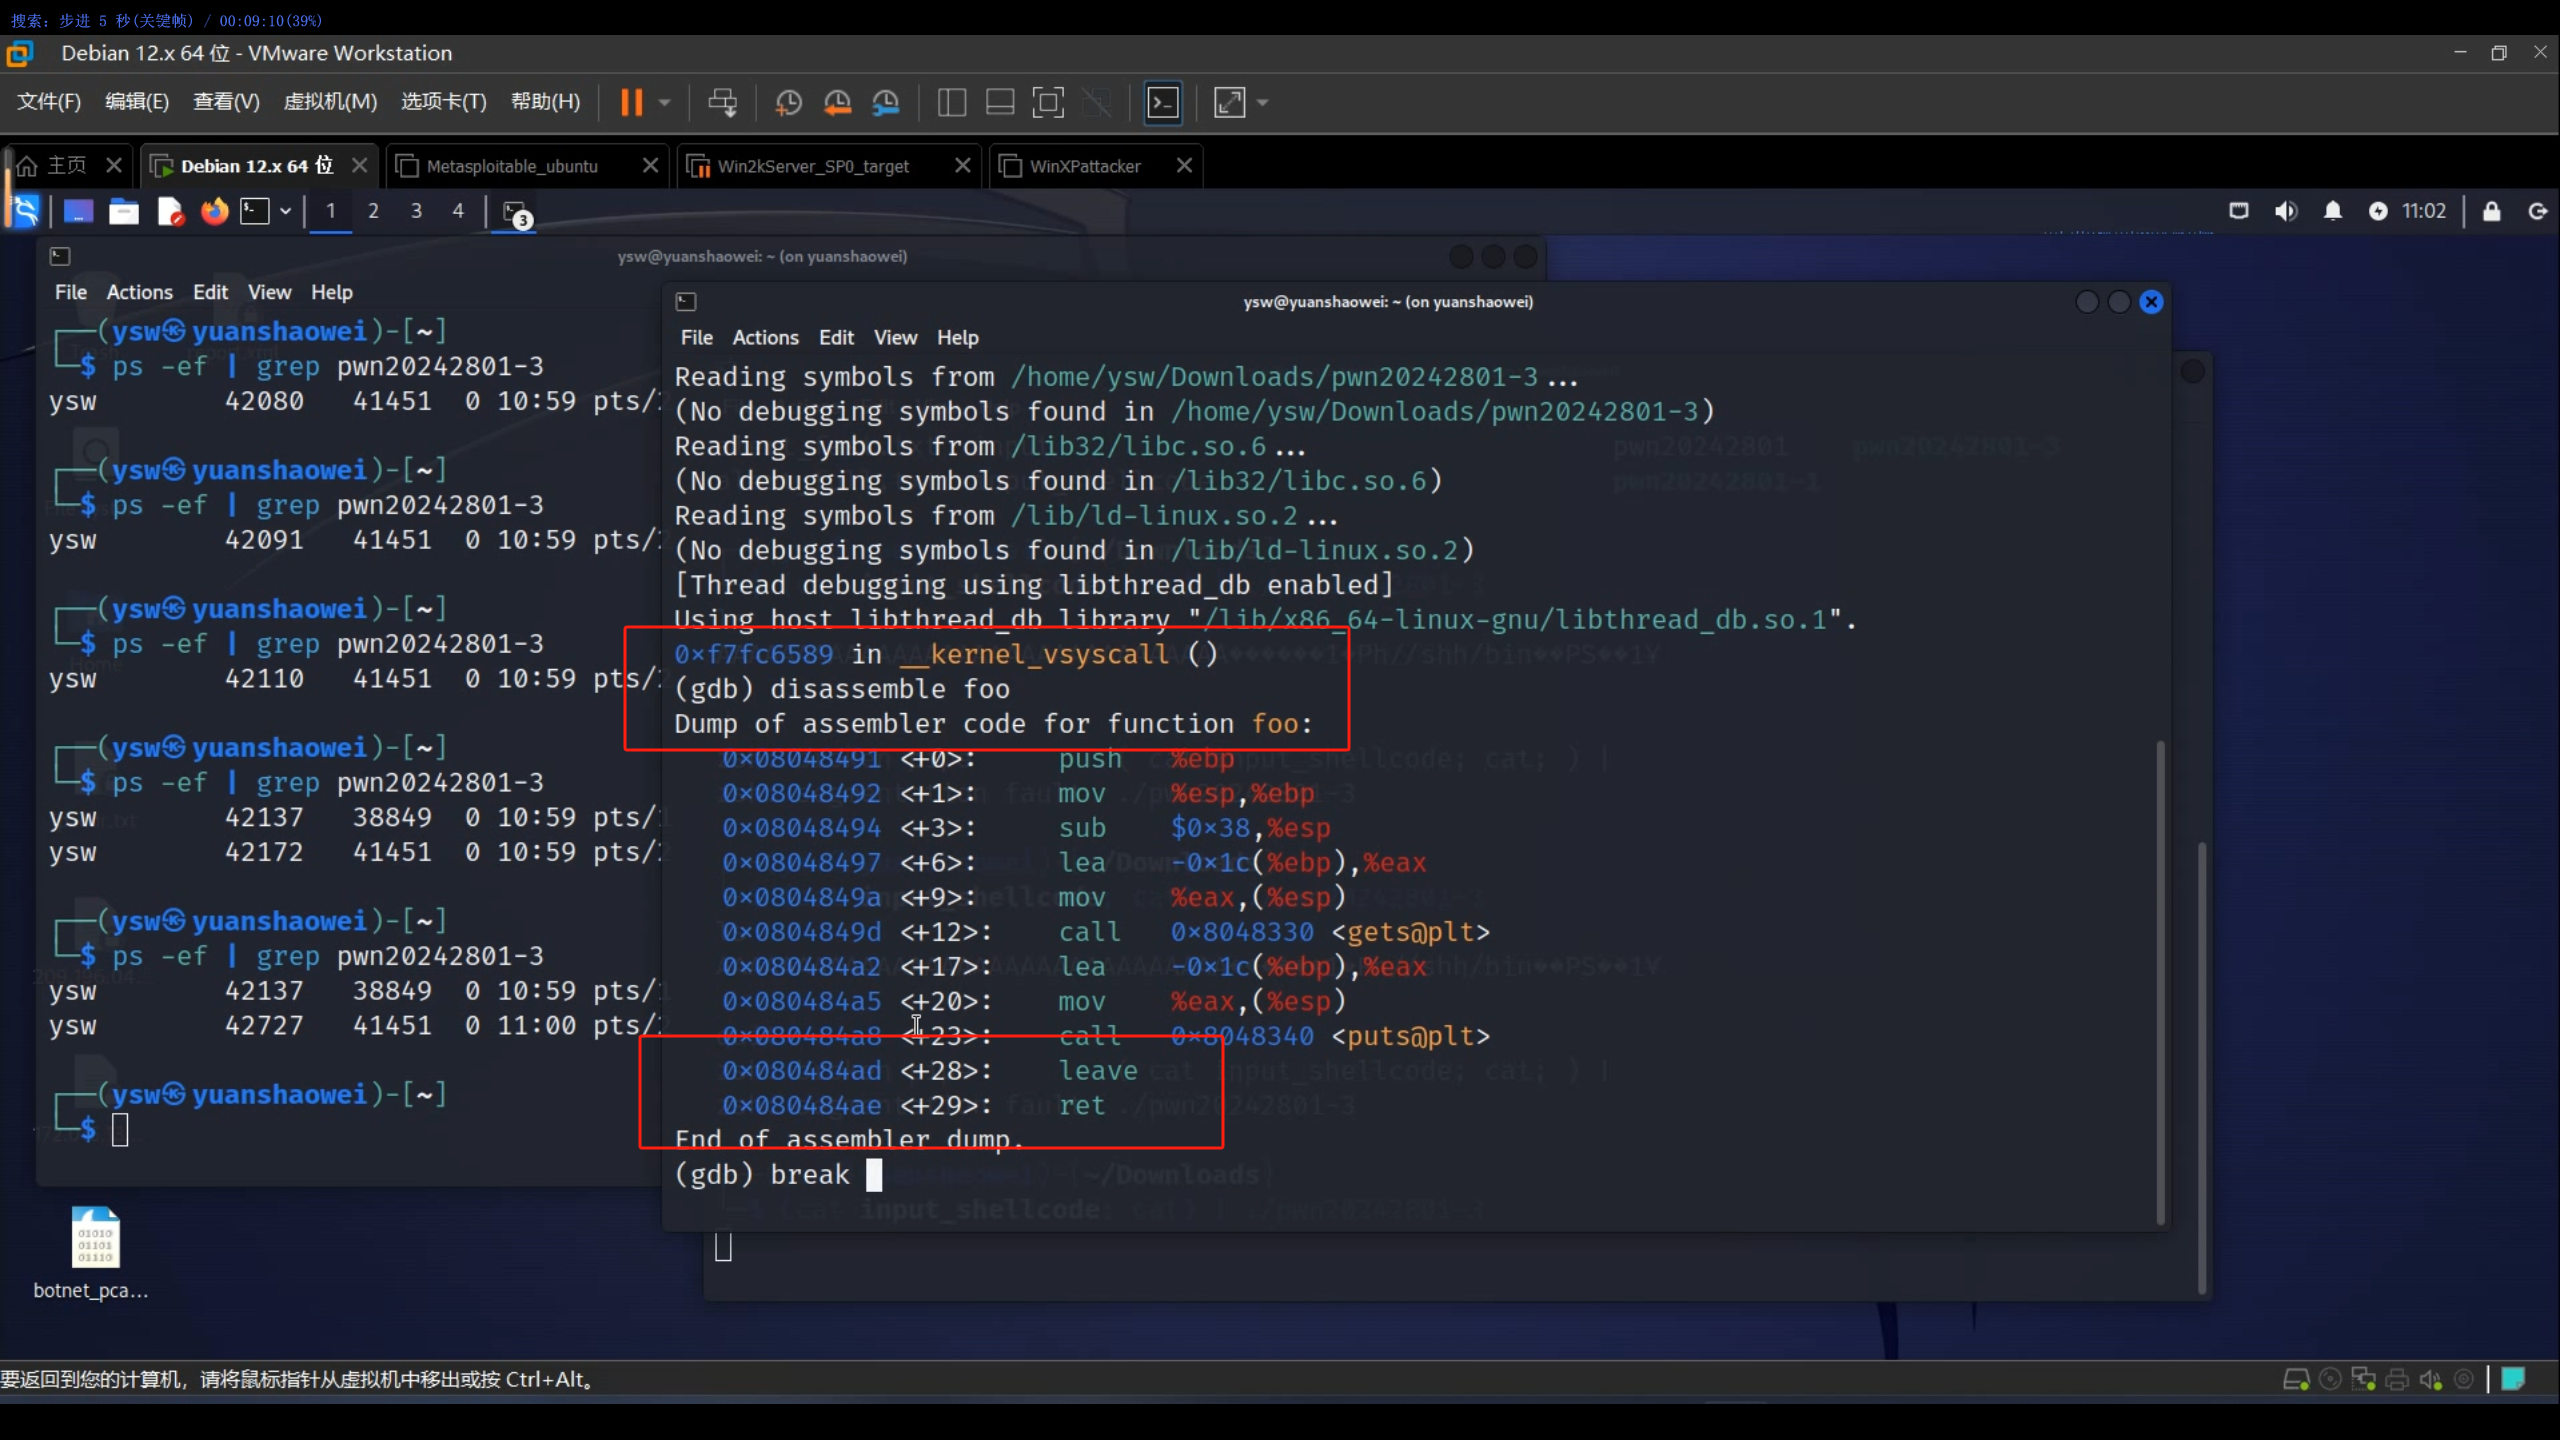
Task: Take a VM snapshot via the toolbar
Action: 788,102
